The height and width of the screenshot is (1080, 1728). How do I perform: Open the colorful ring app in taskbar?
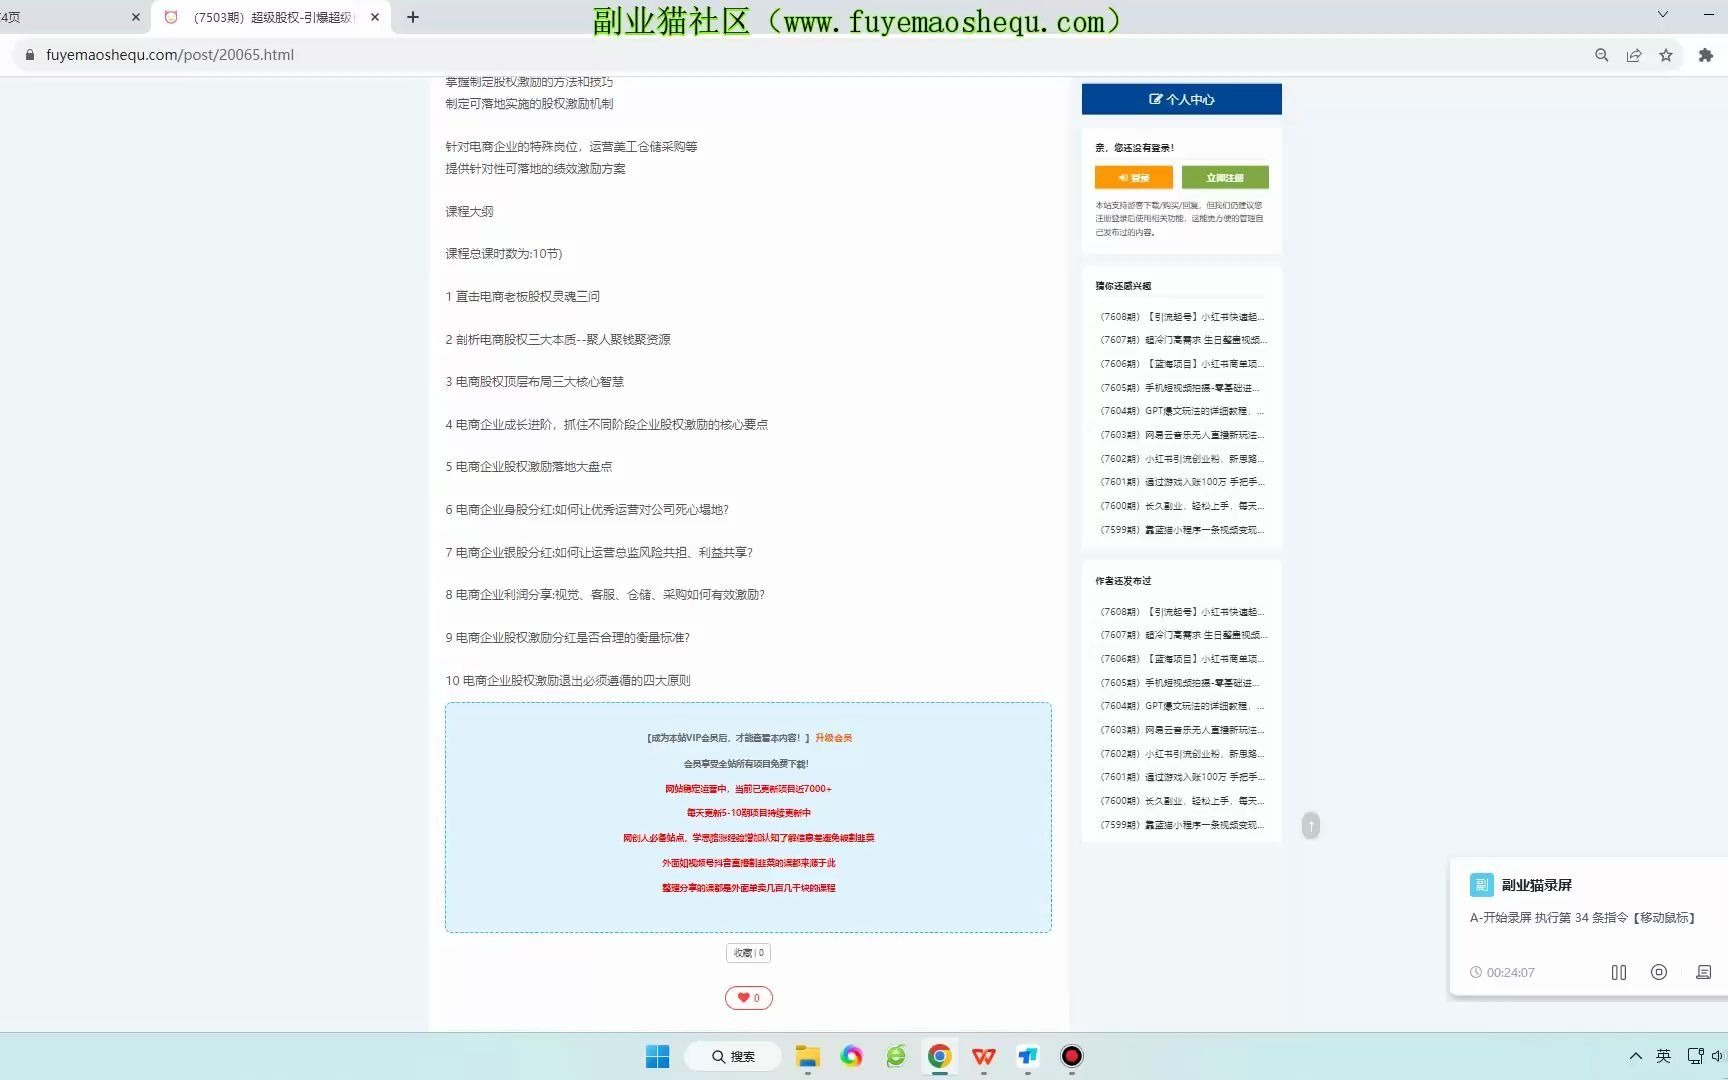pos(851,1056)
